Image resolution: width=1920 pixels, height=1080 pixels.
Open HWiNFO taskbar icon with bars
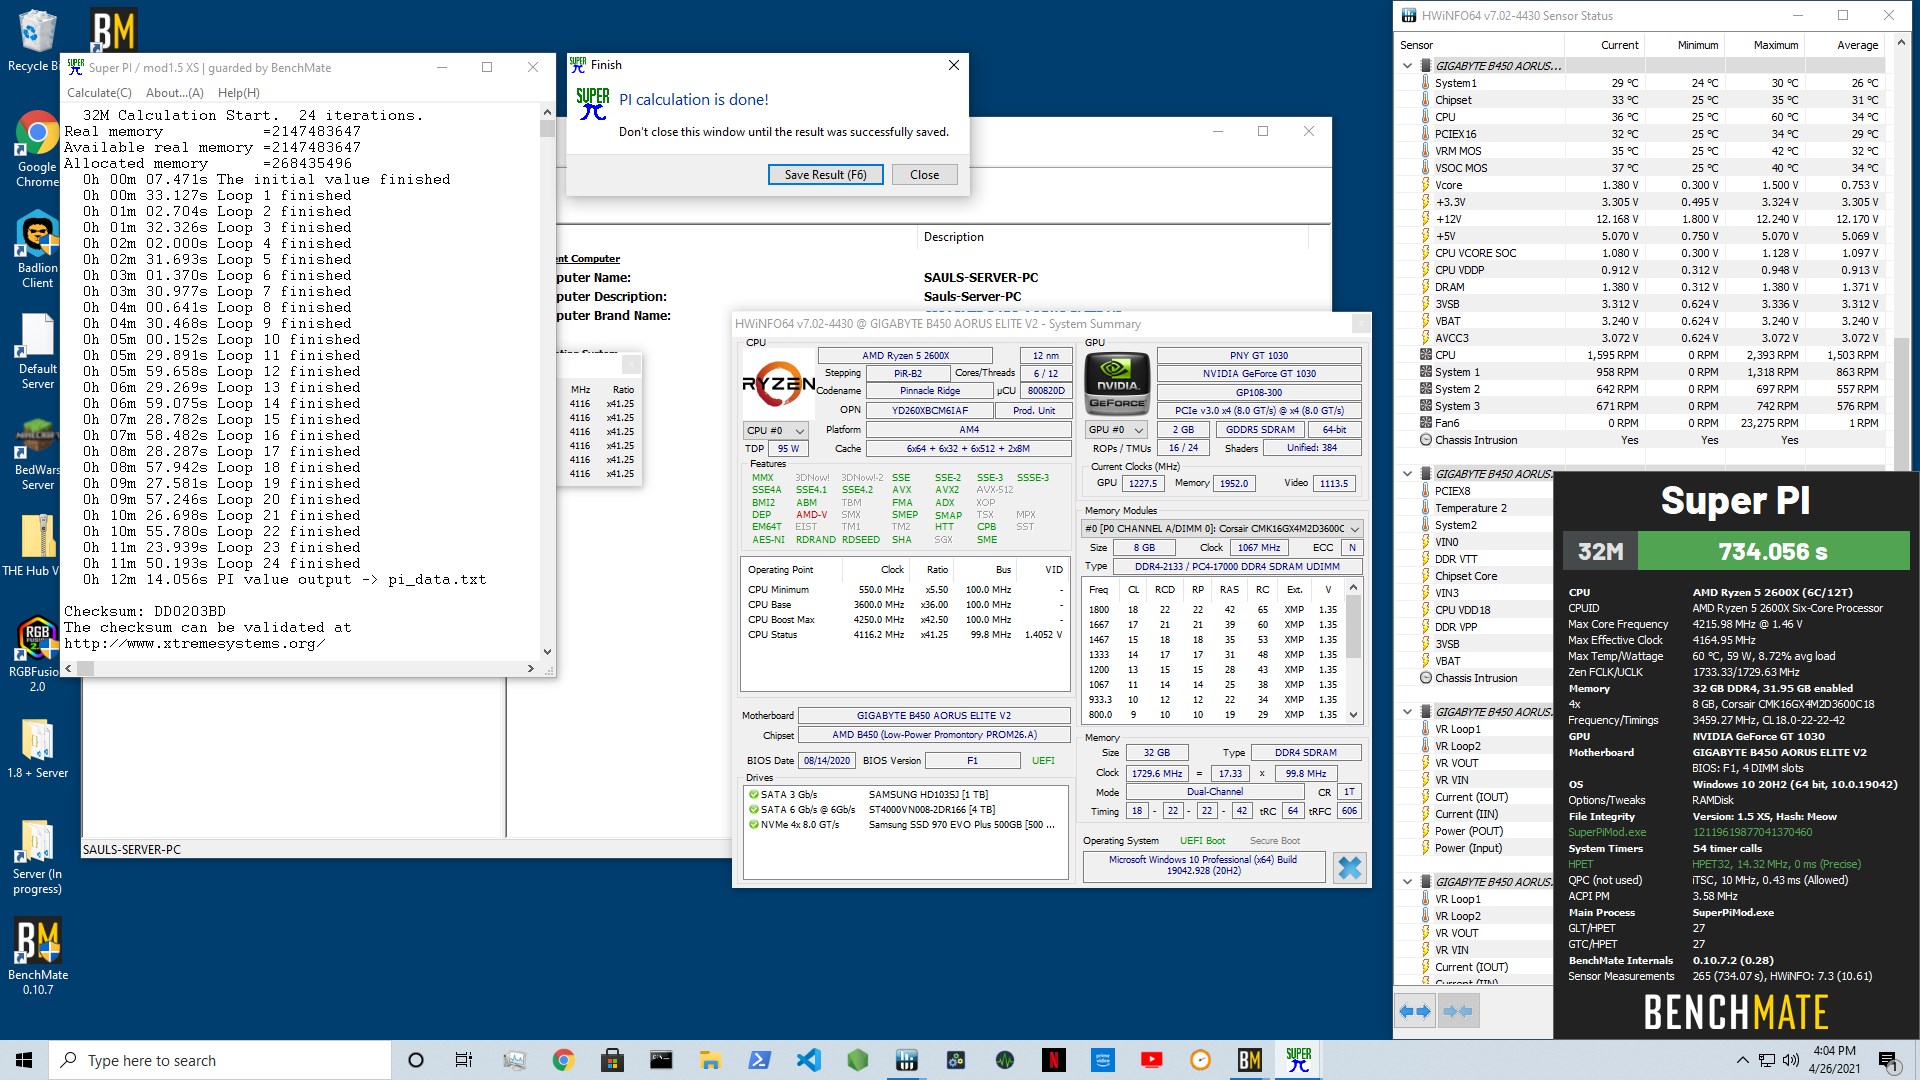906,1060
